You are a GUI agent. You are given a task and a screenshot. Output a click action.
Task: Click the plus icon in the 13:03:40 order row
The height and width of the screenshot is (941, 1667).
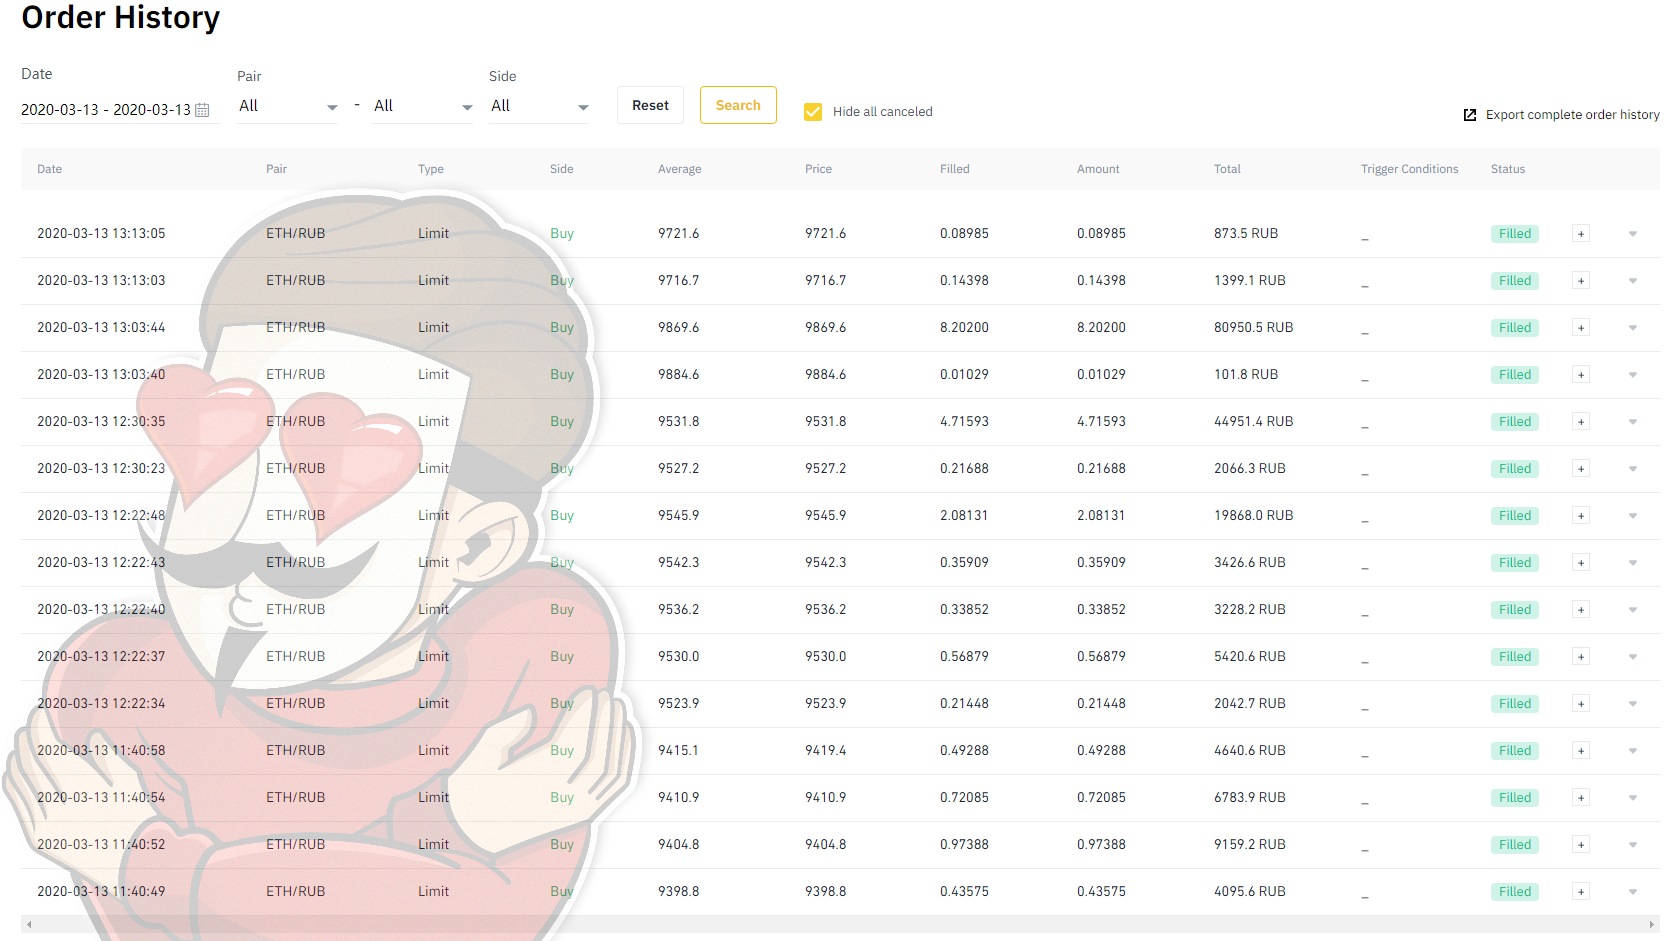1581,375
